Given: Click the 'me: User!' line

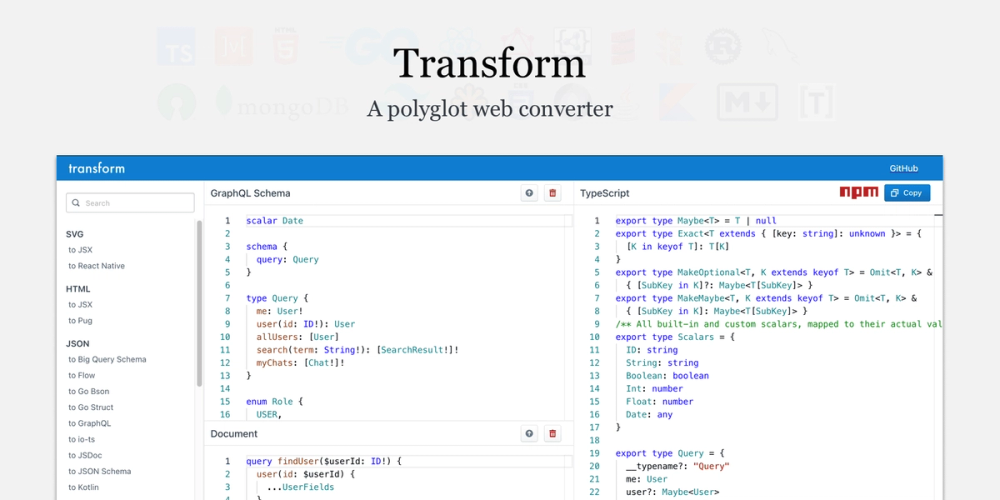Looking at the screenshot, I should tap(280, 311).
